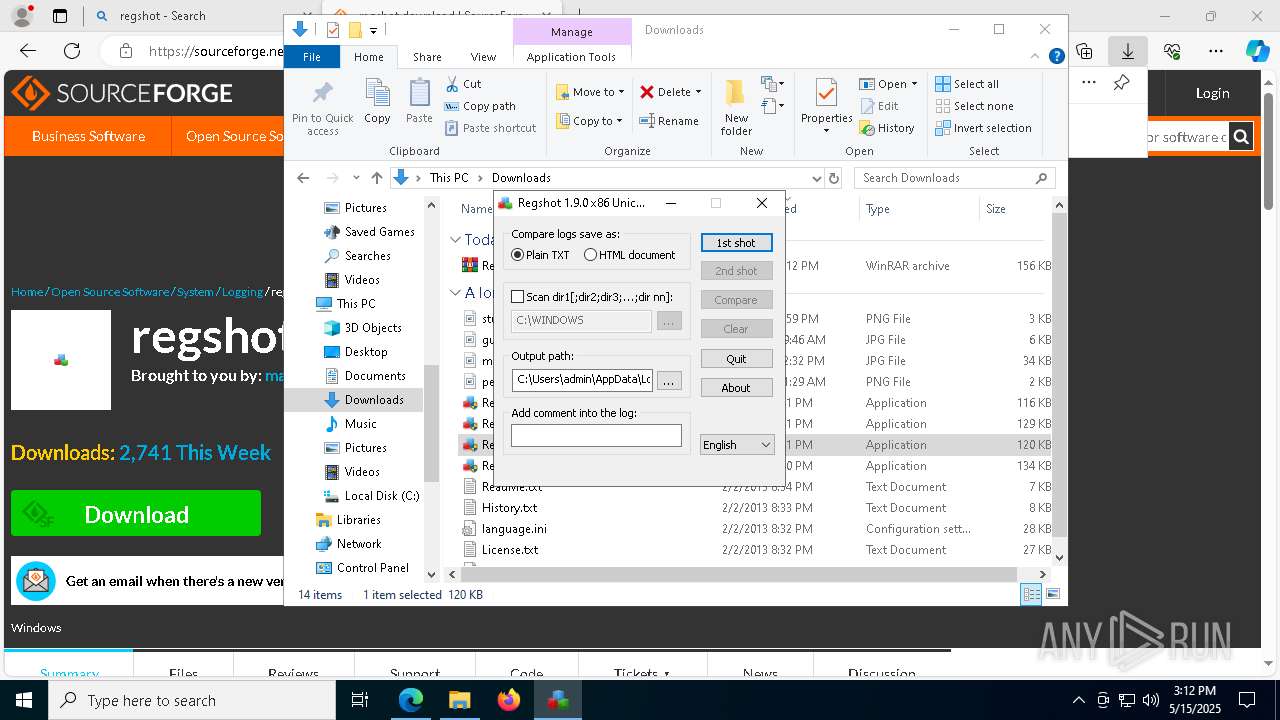Viewport: 1280px width, 720px height.
Task: Click the 1st shot button
Action: click(x=736, y=243)
